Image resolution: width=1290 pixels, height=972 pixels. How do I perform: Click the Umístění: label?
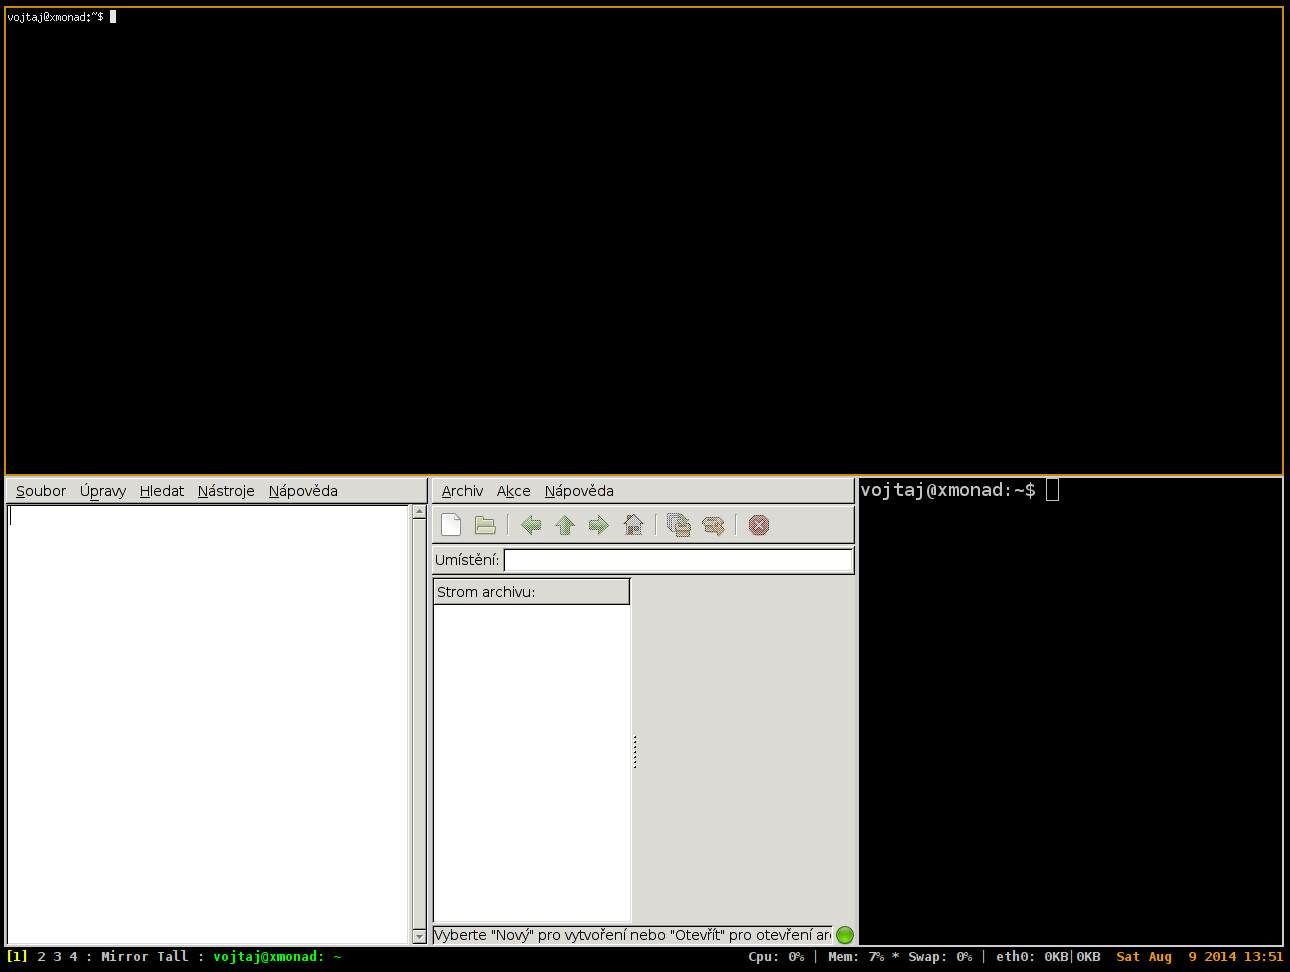[467, 560]
